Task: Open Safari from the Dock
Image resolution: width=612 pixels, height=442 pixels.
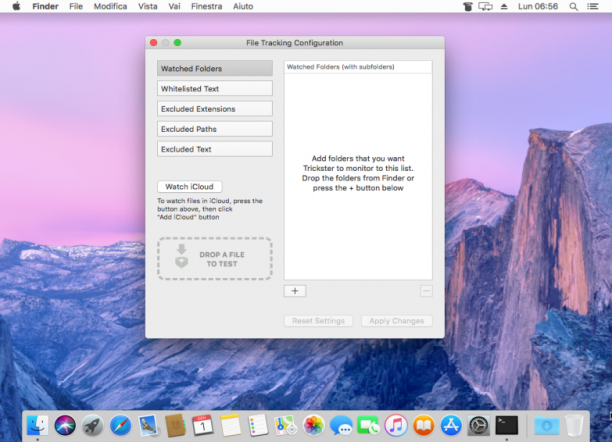Action: (x=120, y=425)
